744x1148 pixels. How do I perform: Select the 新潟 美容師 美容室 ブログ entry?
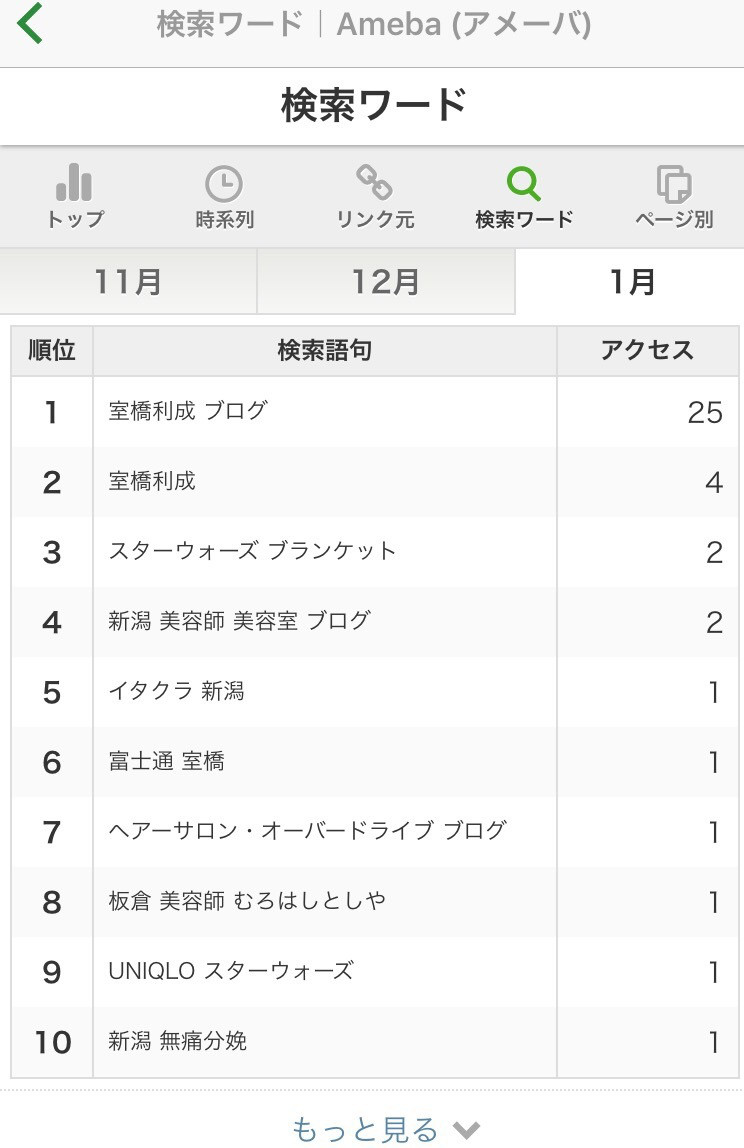pyautogui.click(x=239, y=621)
